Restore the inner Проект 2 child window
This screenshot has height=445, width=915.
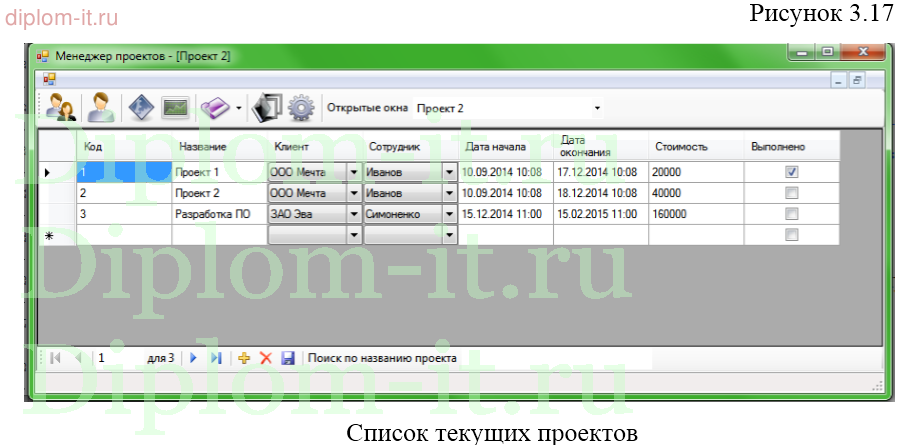[858, 81]
